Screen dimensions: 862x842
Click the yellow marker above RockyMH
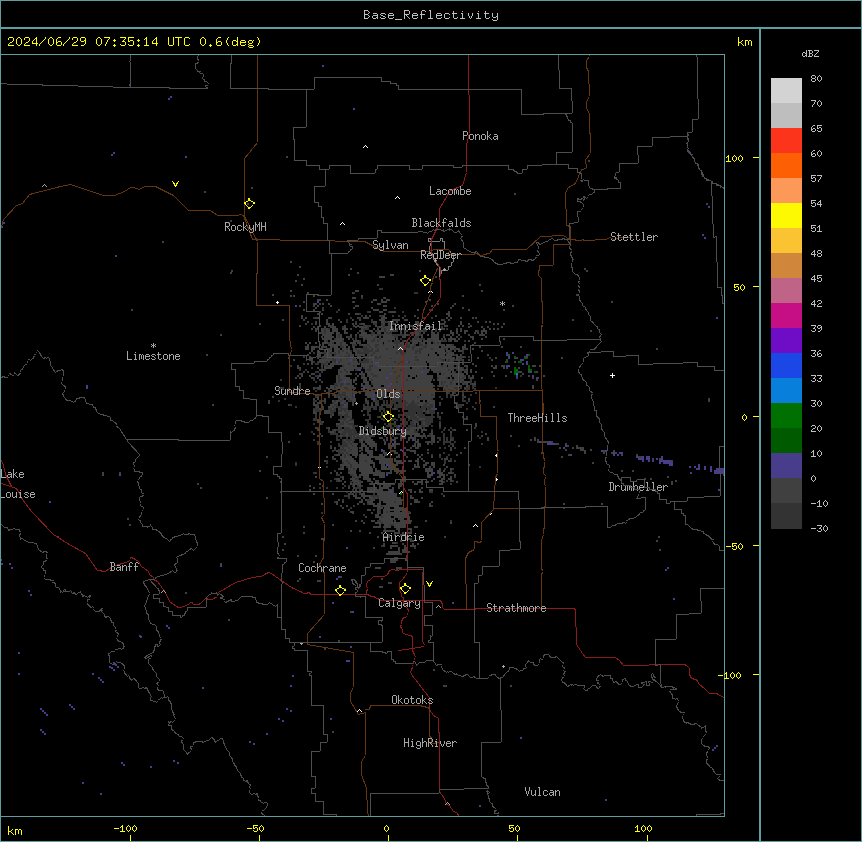point(250,203)
